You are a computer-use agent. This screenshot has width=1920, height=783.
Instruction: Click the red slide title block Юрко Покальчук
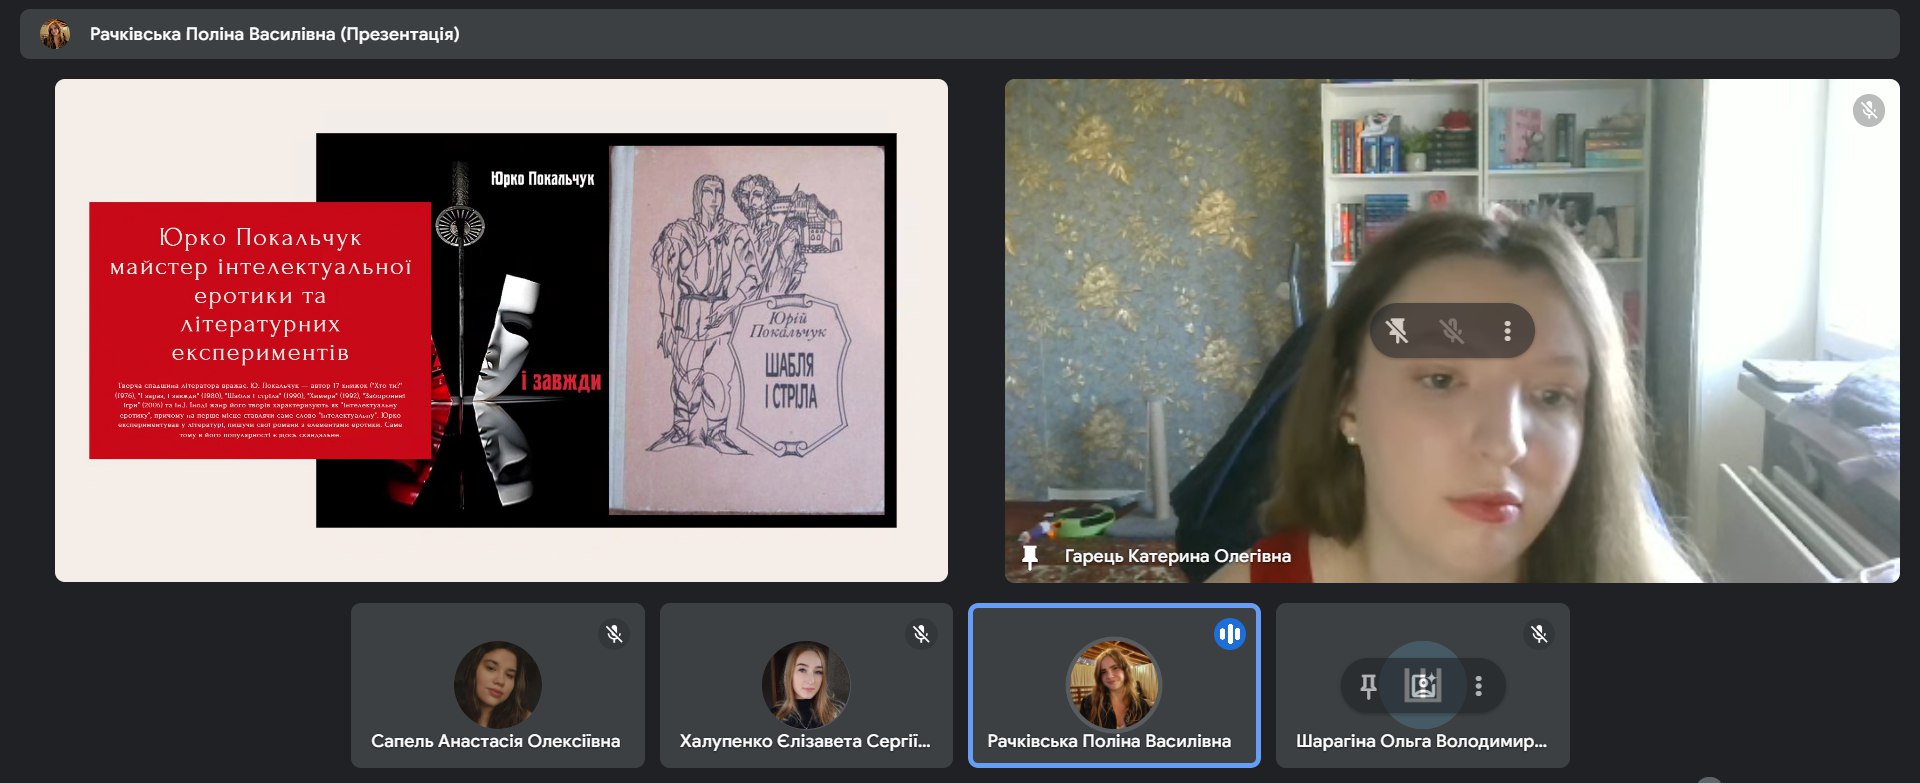[260, 331]
